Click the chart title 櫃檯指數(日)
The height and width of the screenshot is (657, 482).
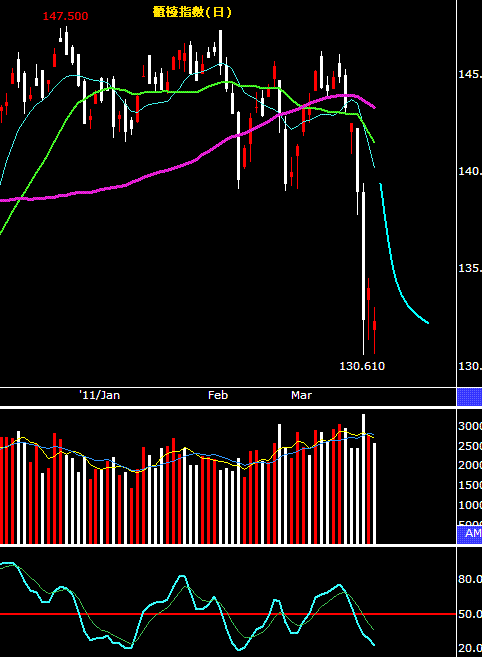(192, 12)
